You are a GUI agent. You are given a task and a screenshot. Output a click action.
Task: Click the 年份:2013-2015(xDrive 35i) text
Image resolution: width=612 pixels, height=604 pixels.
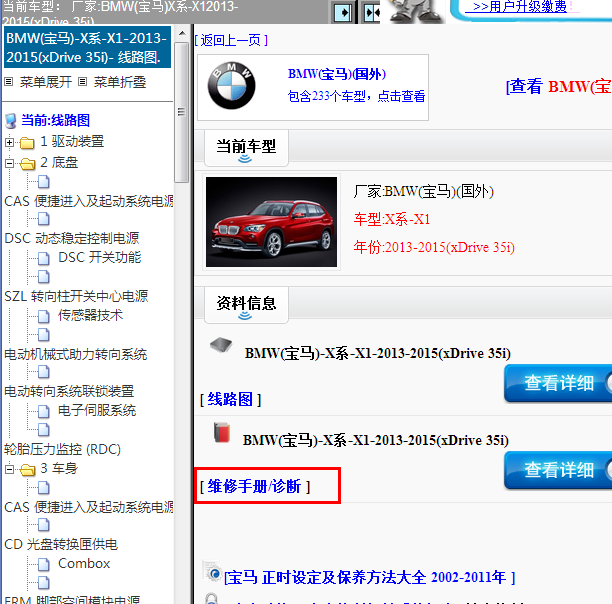pyautogui.click(x=434, y=247)
